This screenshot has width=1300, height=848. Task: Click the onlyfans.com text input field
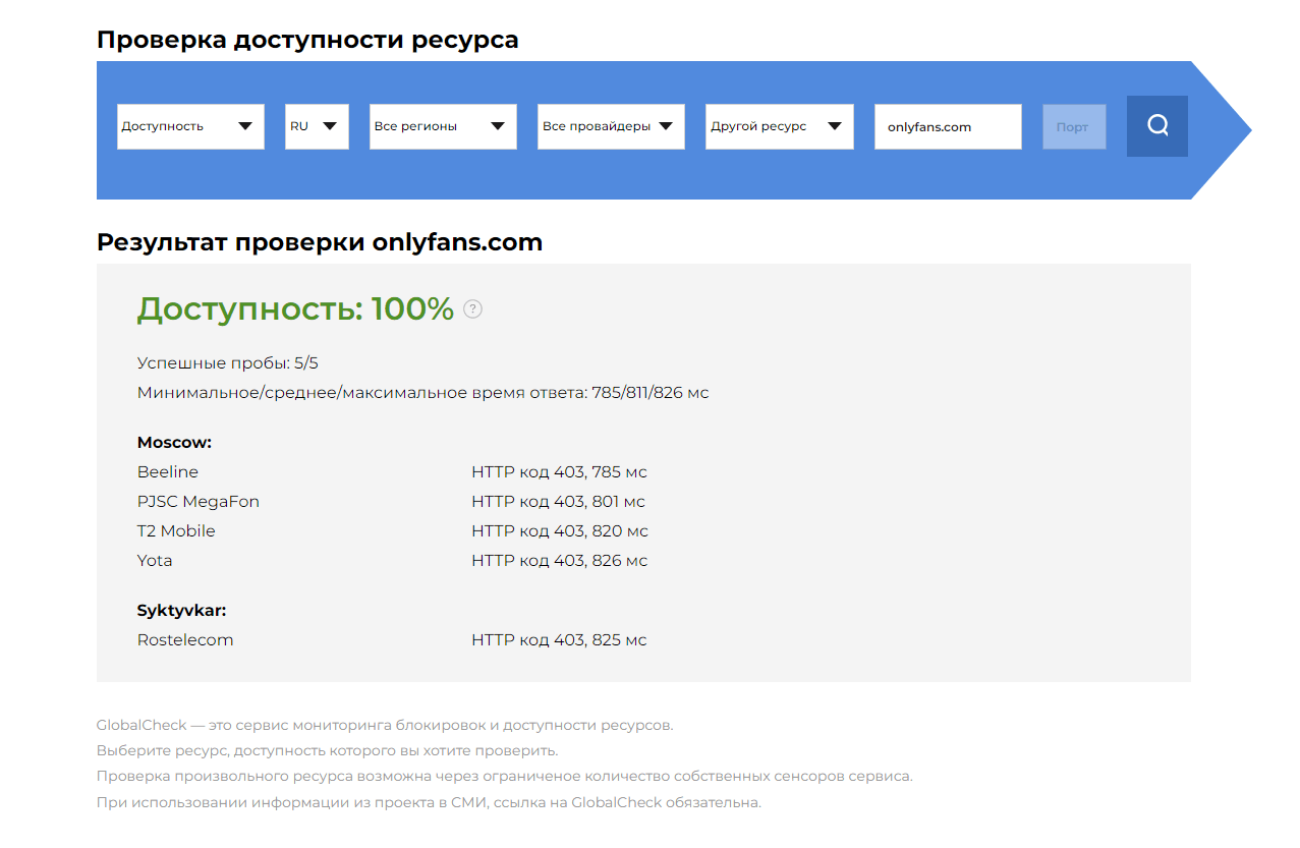[x=947, y=126]
